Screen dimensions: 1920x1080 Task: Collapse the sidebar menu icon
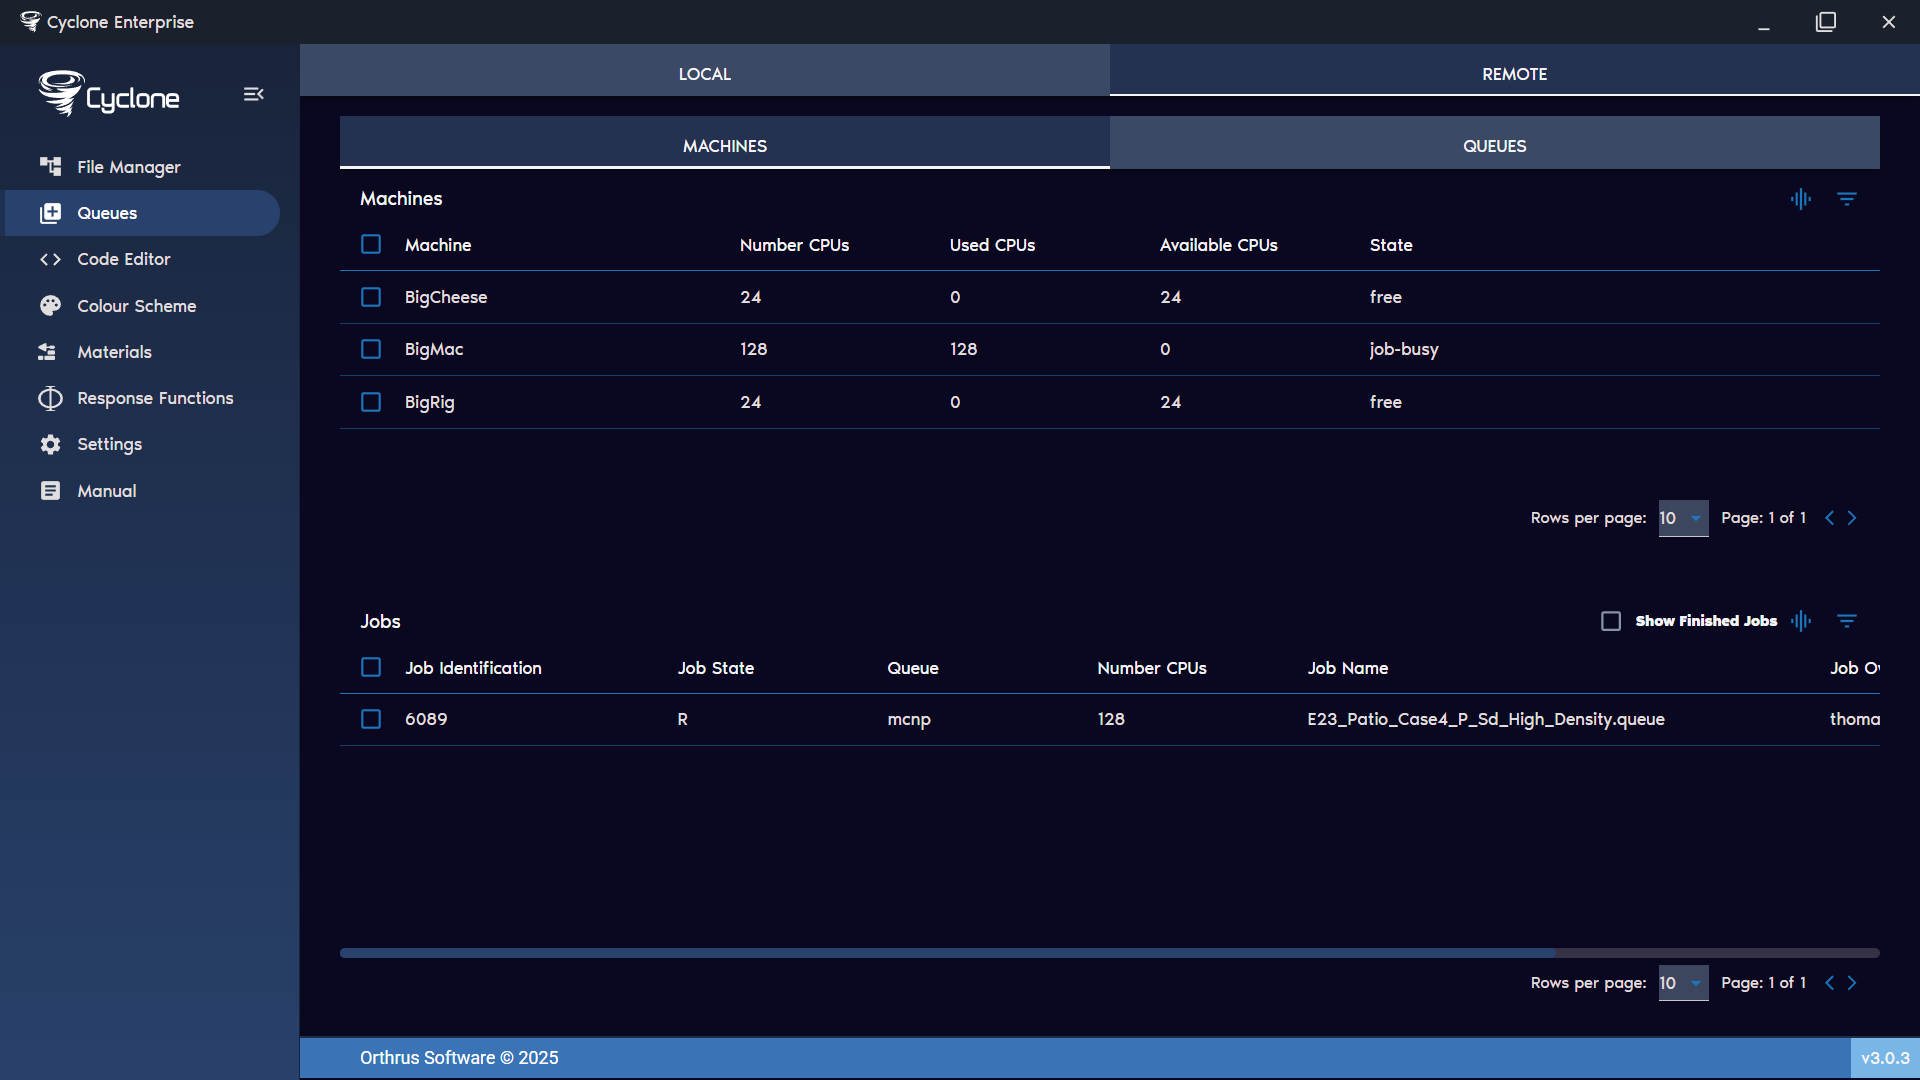coord(253,94)
